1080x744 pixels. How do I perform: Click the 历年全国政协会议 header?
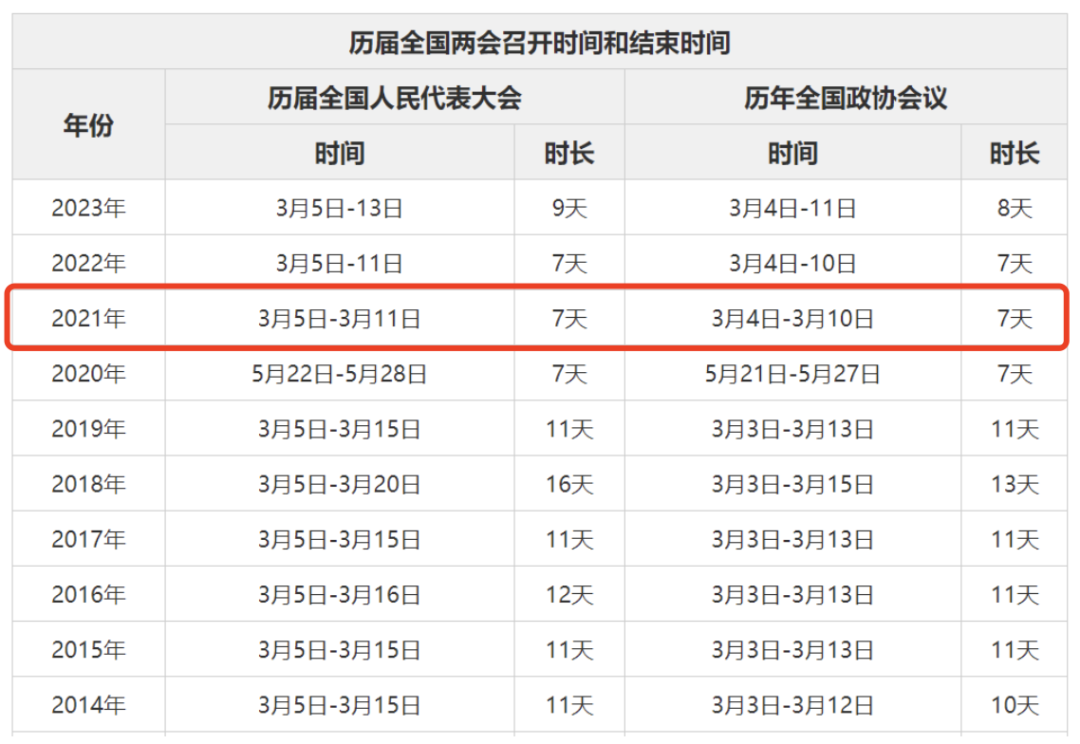pyautogui.click(x=846, y=98)
